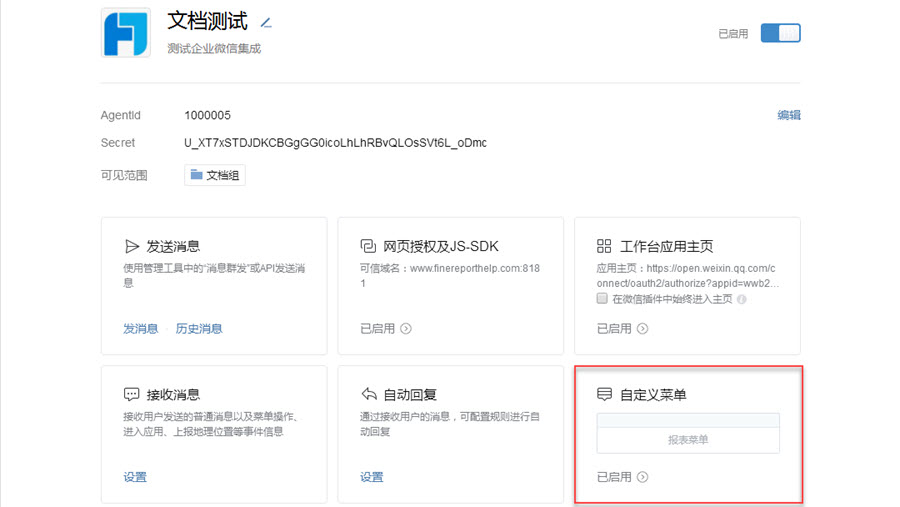Click the 自动回复 card title
900x507 pixels.
pos(410,394)
